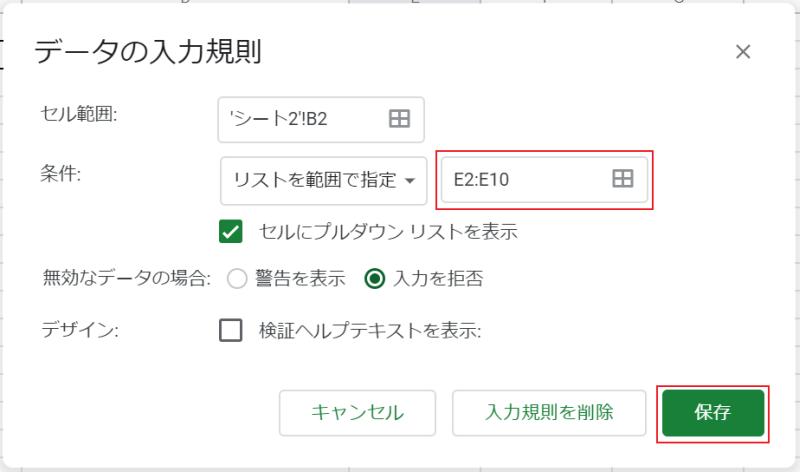Click the セル範囲: label
Image resolution: width=800 pixels, height=472 pixels.
pos(80,115)
